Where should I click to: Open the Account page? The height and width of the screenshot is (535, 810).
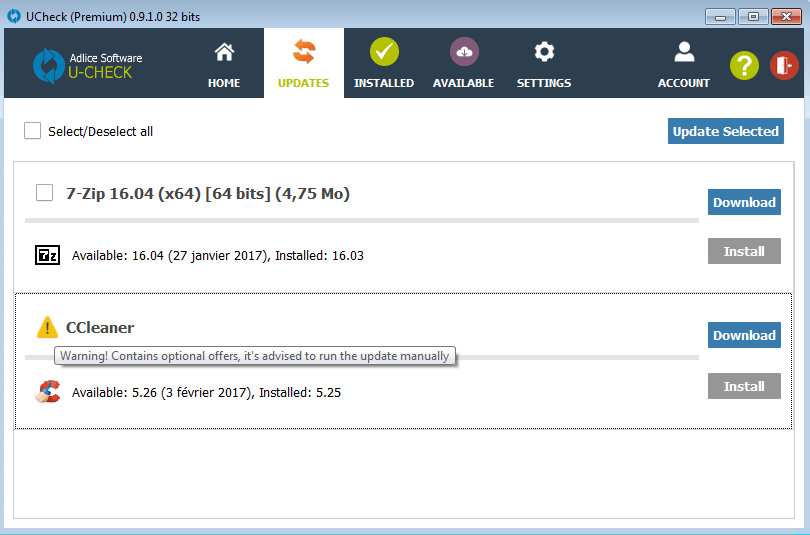(x=684, y=65)
